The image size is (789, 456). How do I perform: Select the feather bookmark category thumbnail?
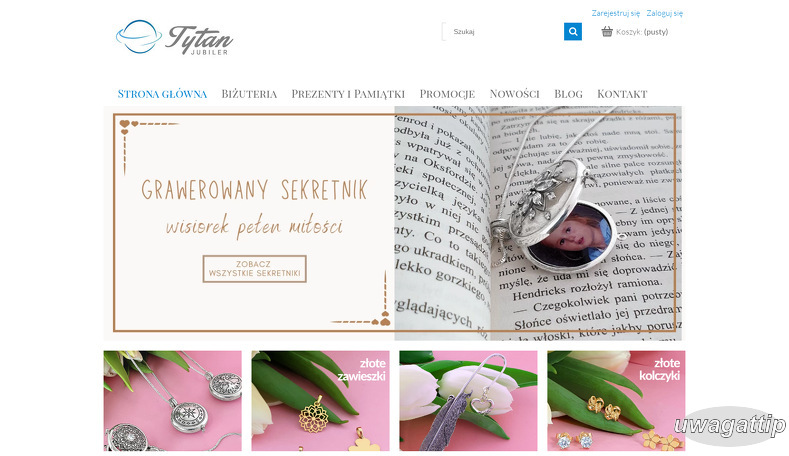coord(468,401)
